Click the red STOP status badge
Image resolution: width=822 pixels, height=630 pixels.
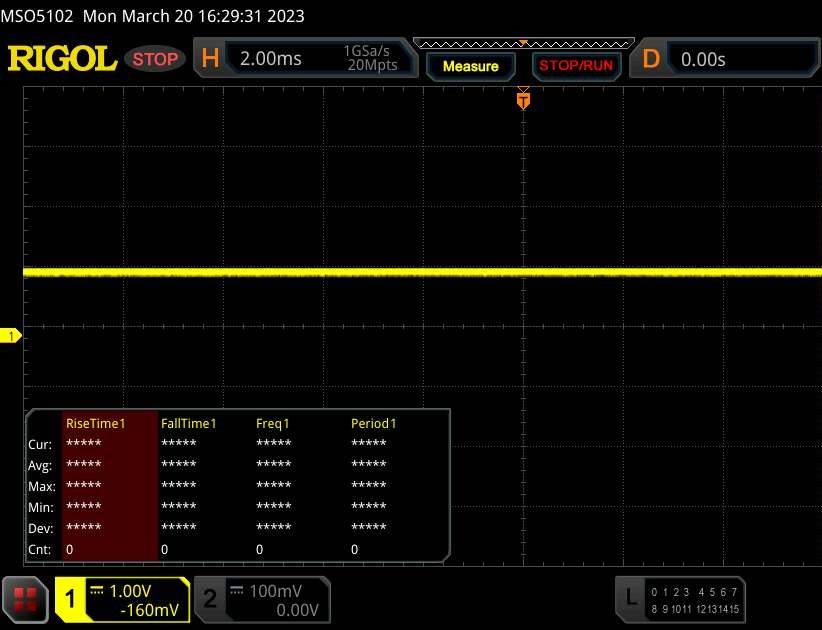[x=156, y=59]
